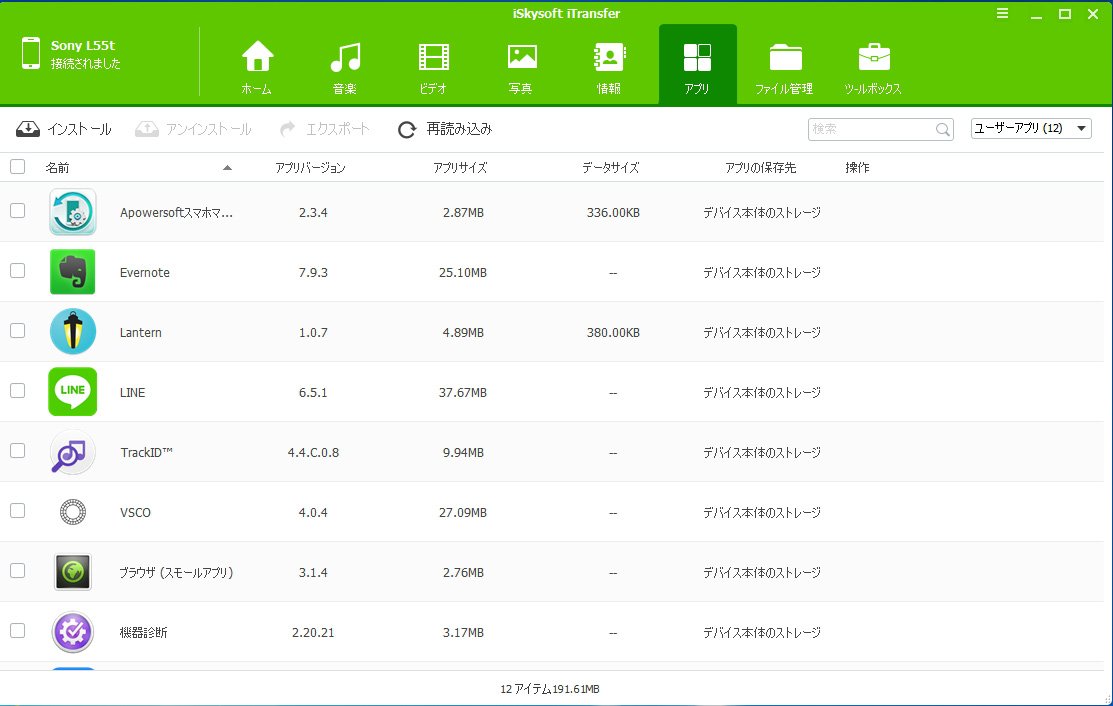Click the LINE app icon
The image size is (1113, 706).
pyautogui.click(x=72, y=392)
